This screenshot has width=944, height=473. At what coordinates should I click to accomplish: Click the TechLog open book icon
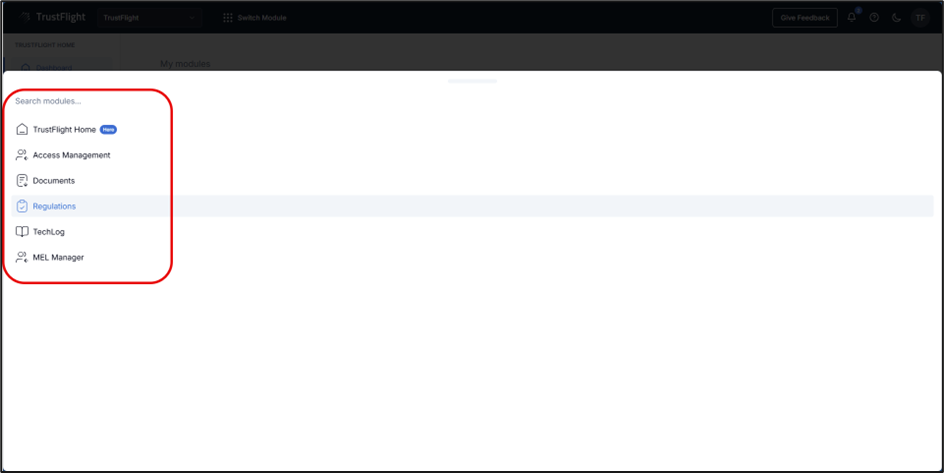tap(22, 232)
